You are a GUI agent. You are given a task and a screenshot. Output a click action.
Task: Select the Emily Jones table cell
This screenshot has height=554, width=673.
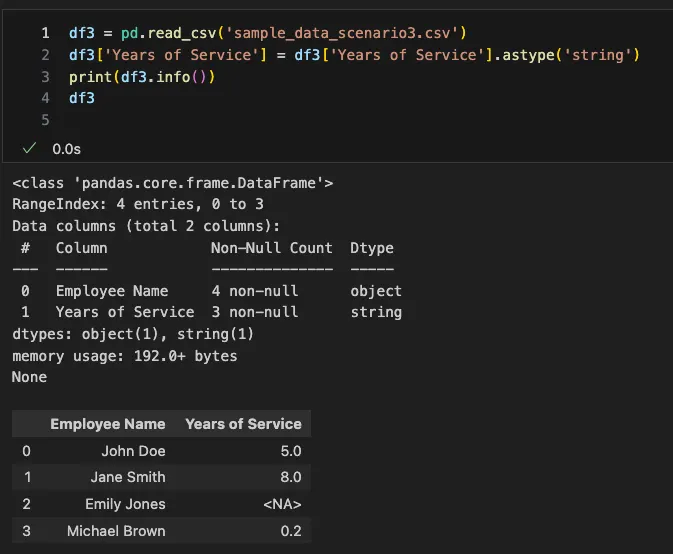tap(125, 504)
